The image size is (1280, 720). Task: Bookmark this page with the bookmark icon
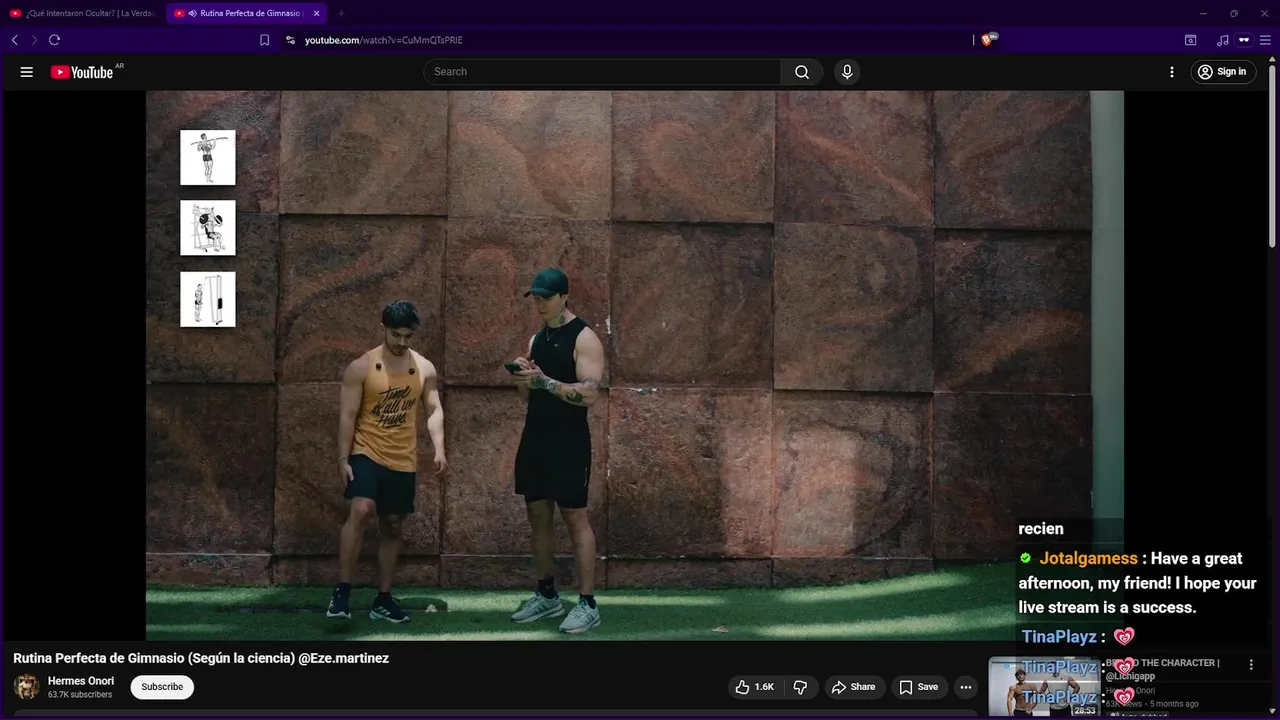coord(265,40)
